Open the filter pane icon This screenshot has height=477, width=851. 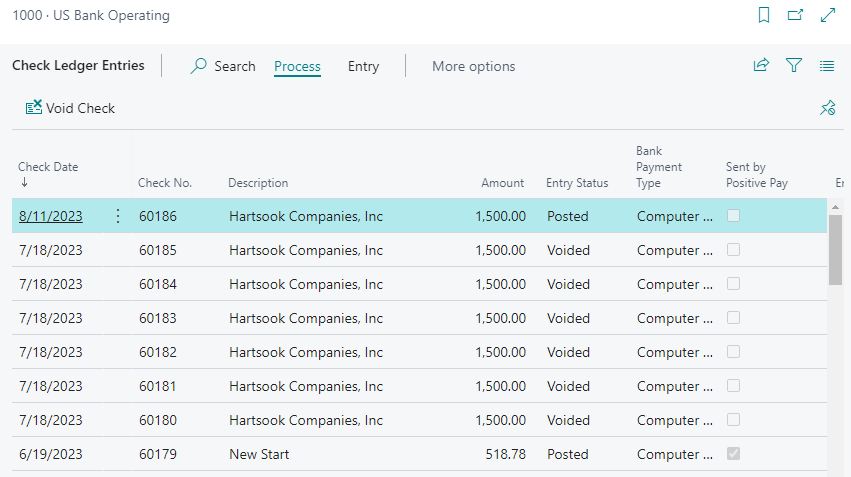(794, 66)
